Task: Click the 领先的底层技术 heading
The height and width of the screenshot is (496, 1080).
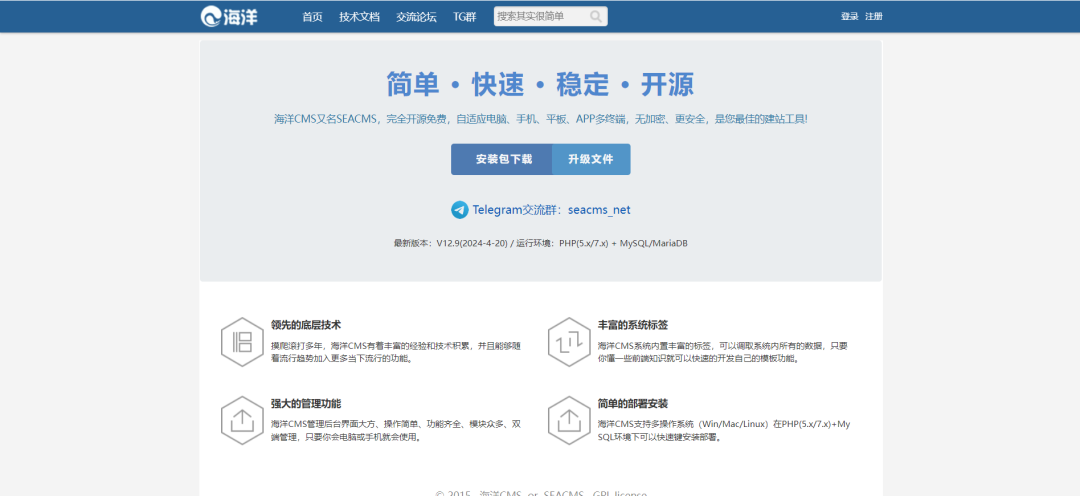Action: tap(307, 324)
